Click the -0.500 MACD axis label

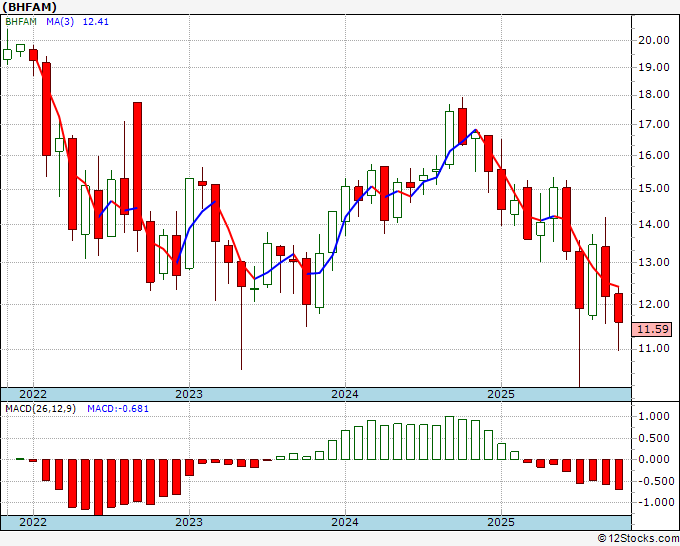(x=654, y=481)
